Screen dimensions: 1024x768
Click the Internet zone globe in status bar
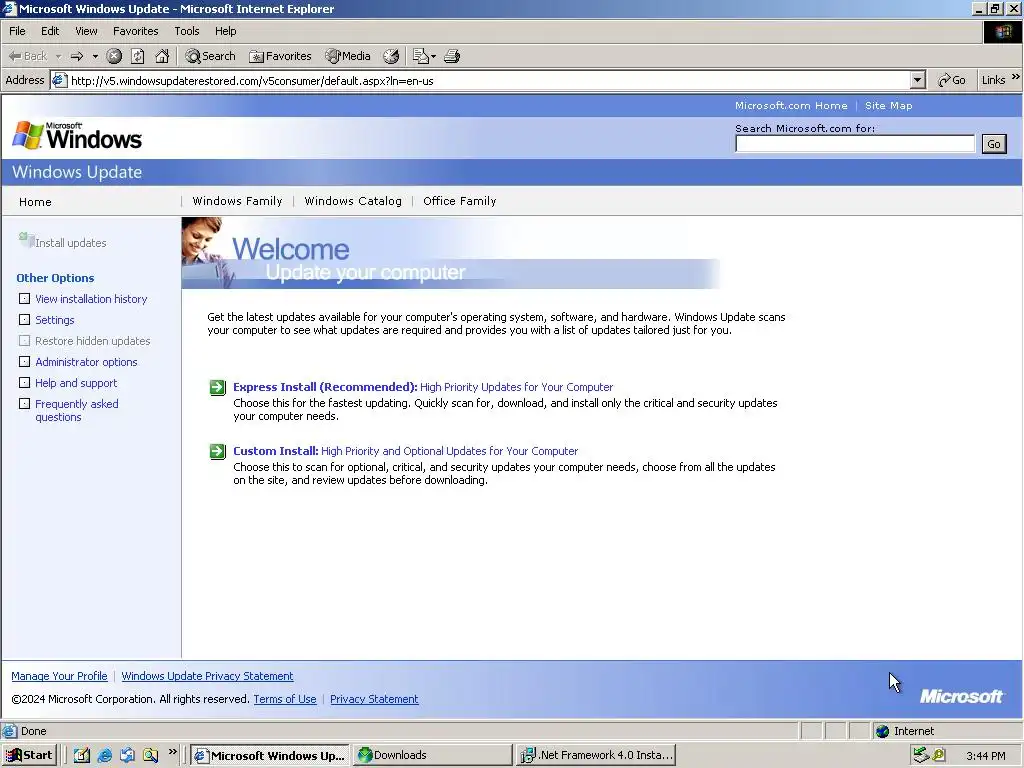pyautogui.click(x=882, y=731)
